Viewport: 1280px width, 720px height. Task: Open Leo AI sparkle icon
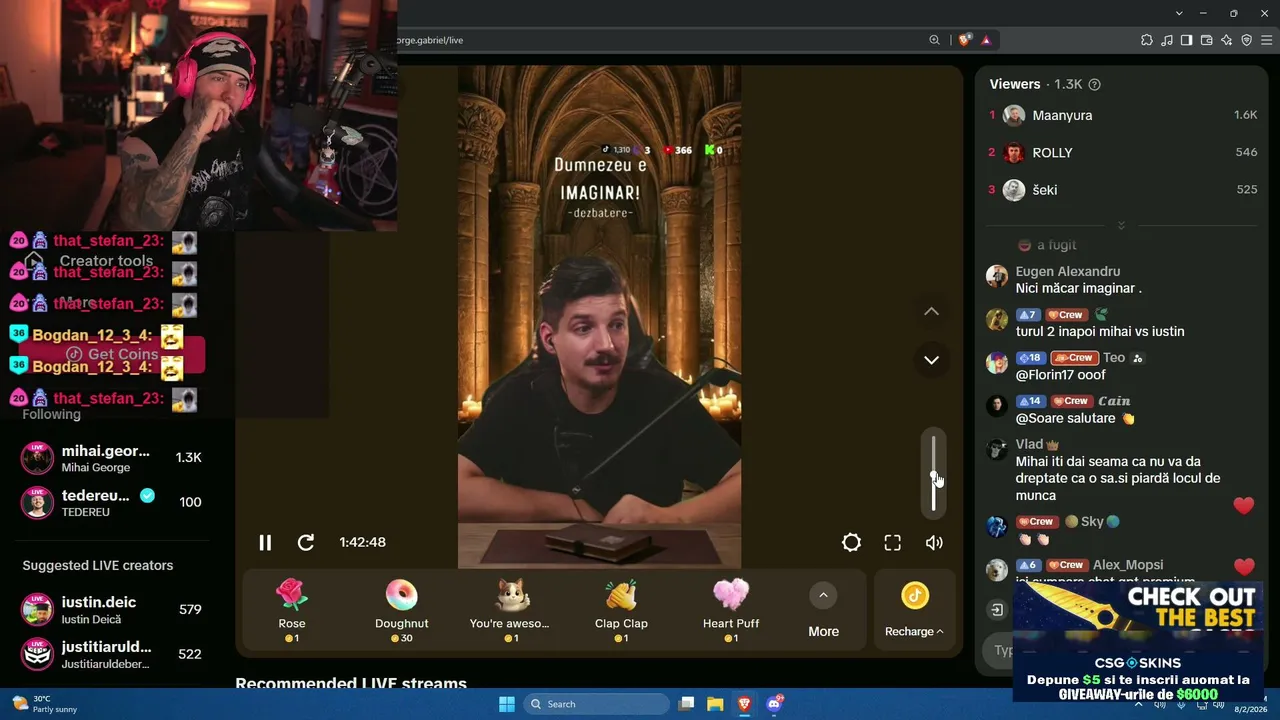1226,40
